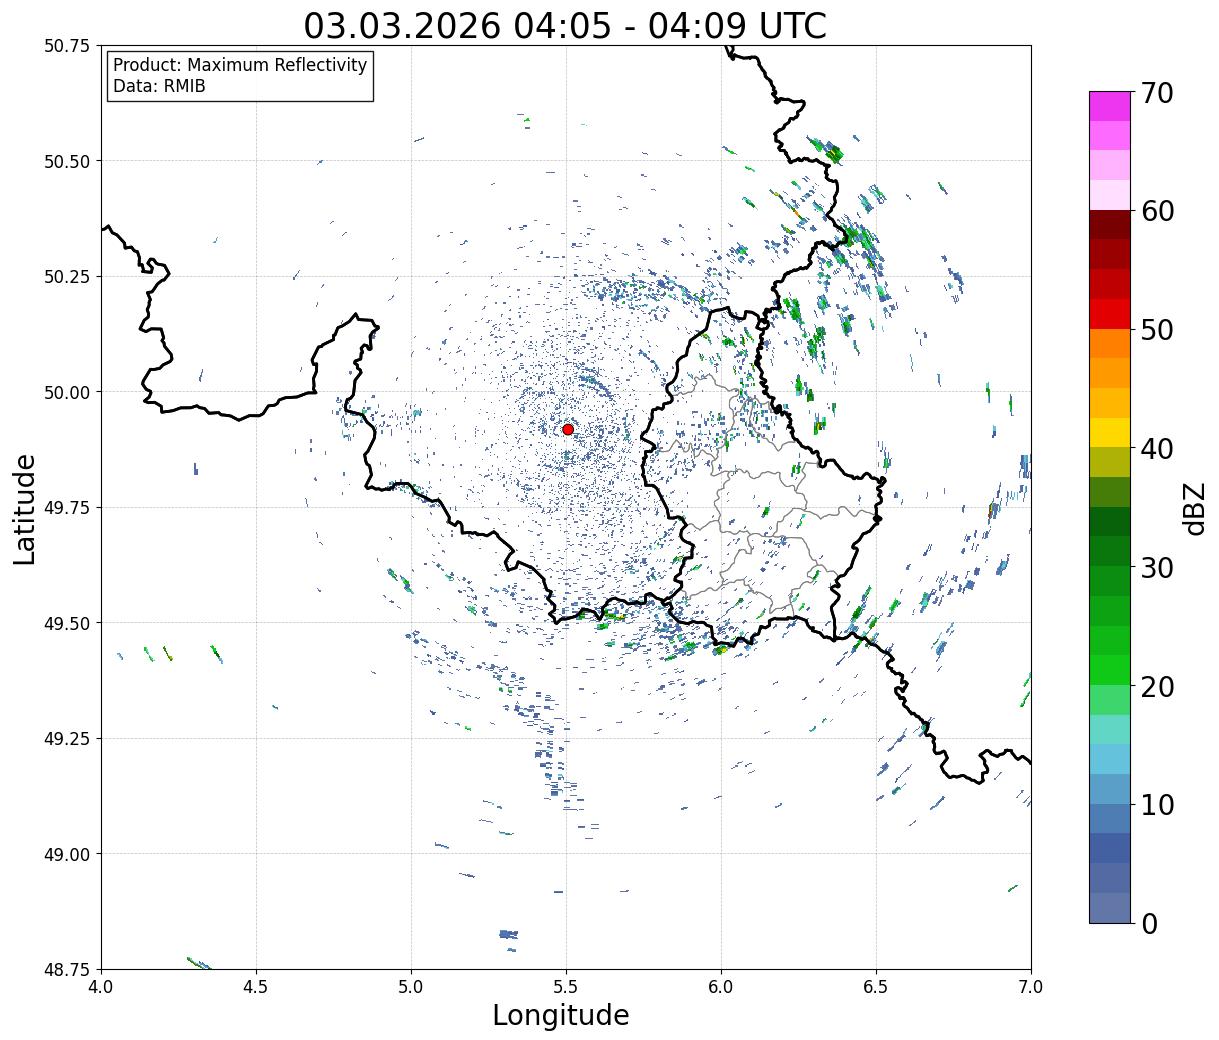The height and width of the screenshot is (1040, 1219).
Task: Click the longitude tick label 7.0
Action: point(1031,987)
